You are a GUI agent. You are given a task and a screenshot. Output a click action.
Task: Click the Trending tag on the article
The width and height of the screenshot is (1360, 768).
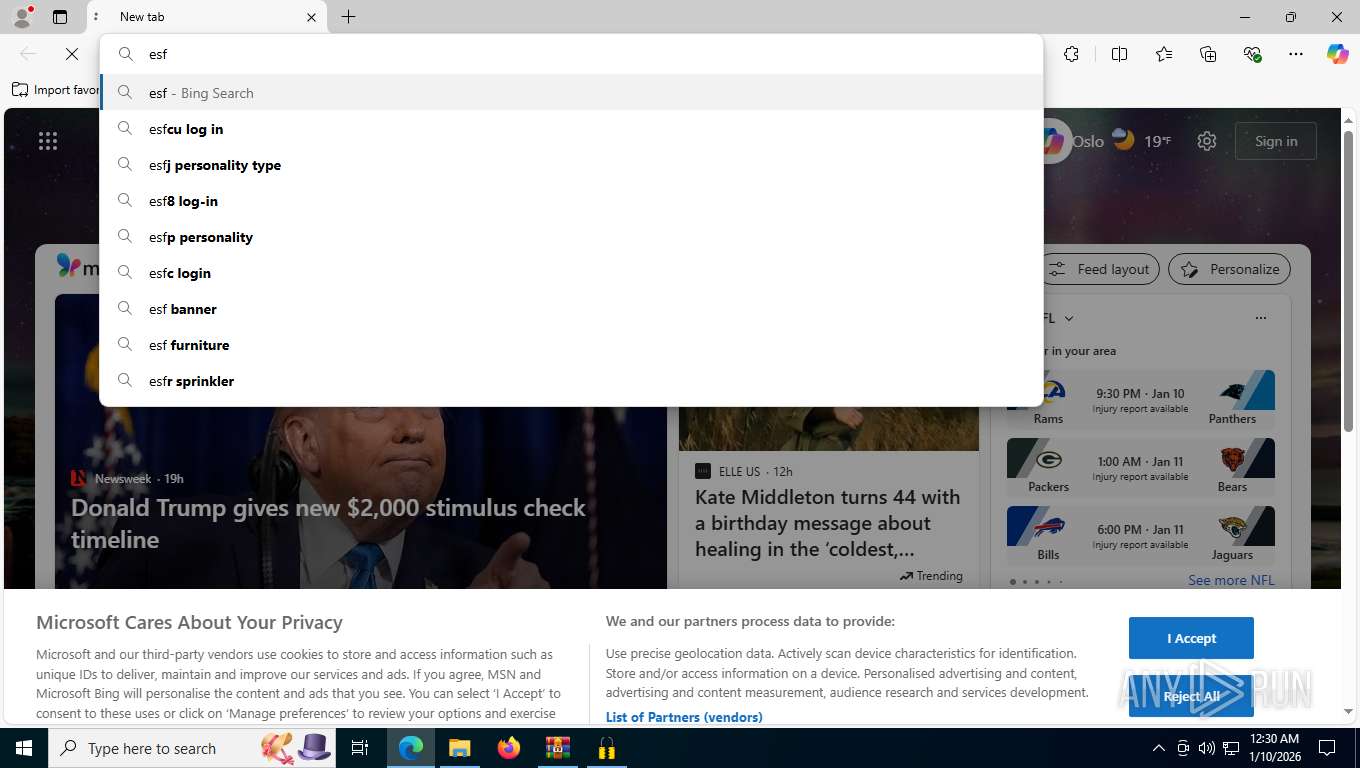click(x=931, y=576)
